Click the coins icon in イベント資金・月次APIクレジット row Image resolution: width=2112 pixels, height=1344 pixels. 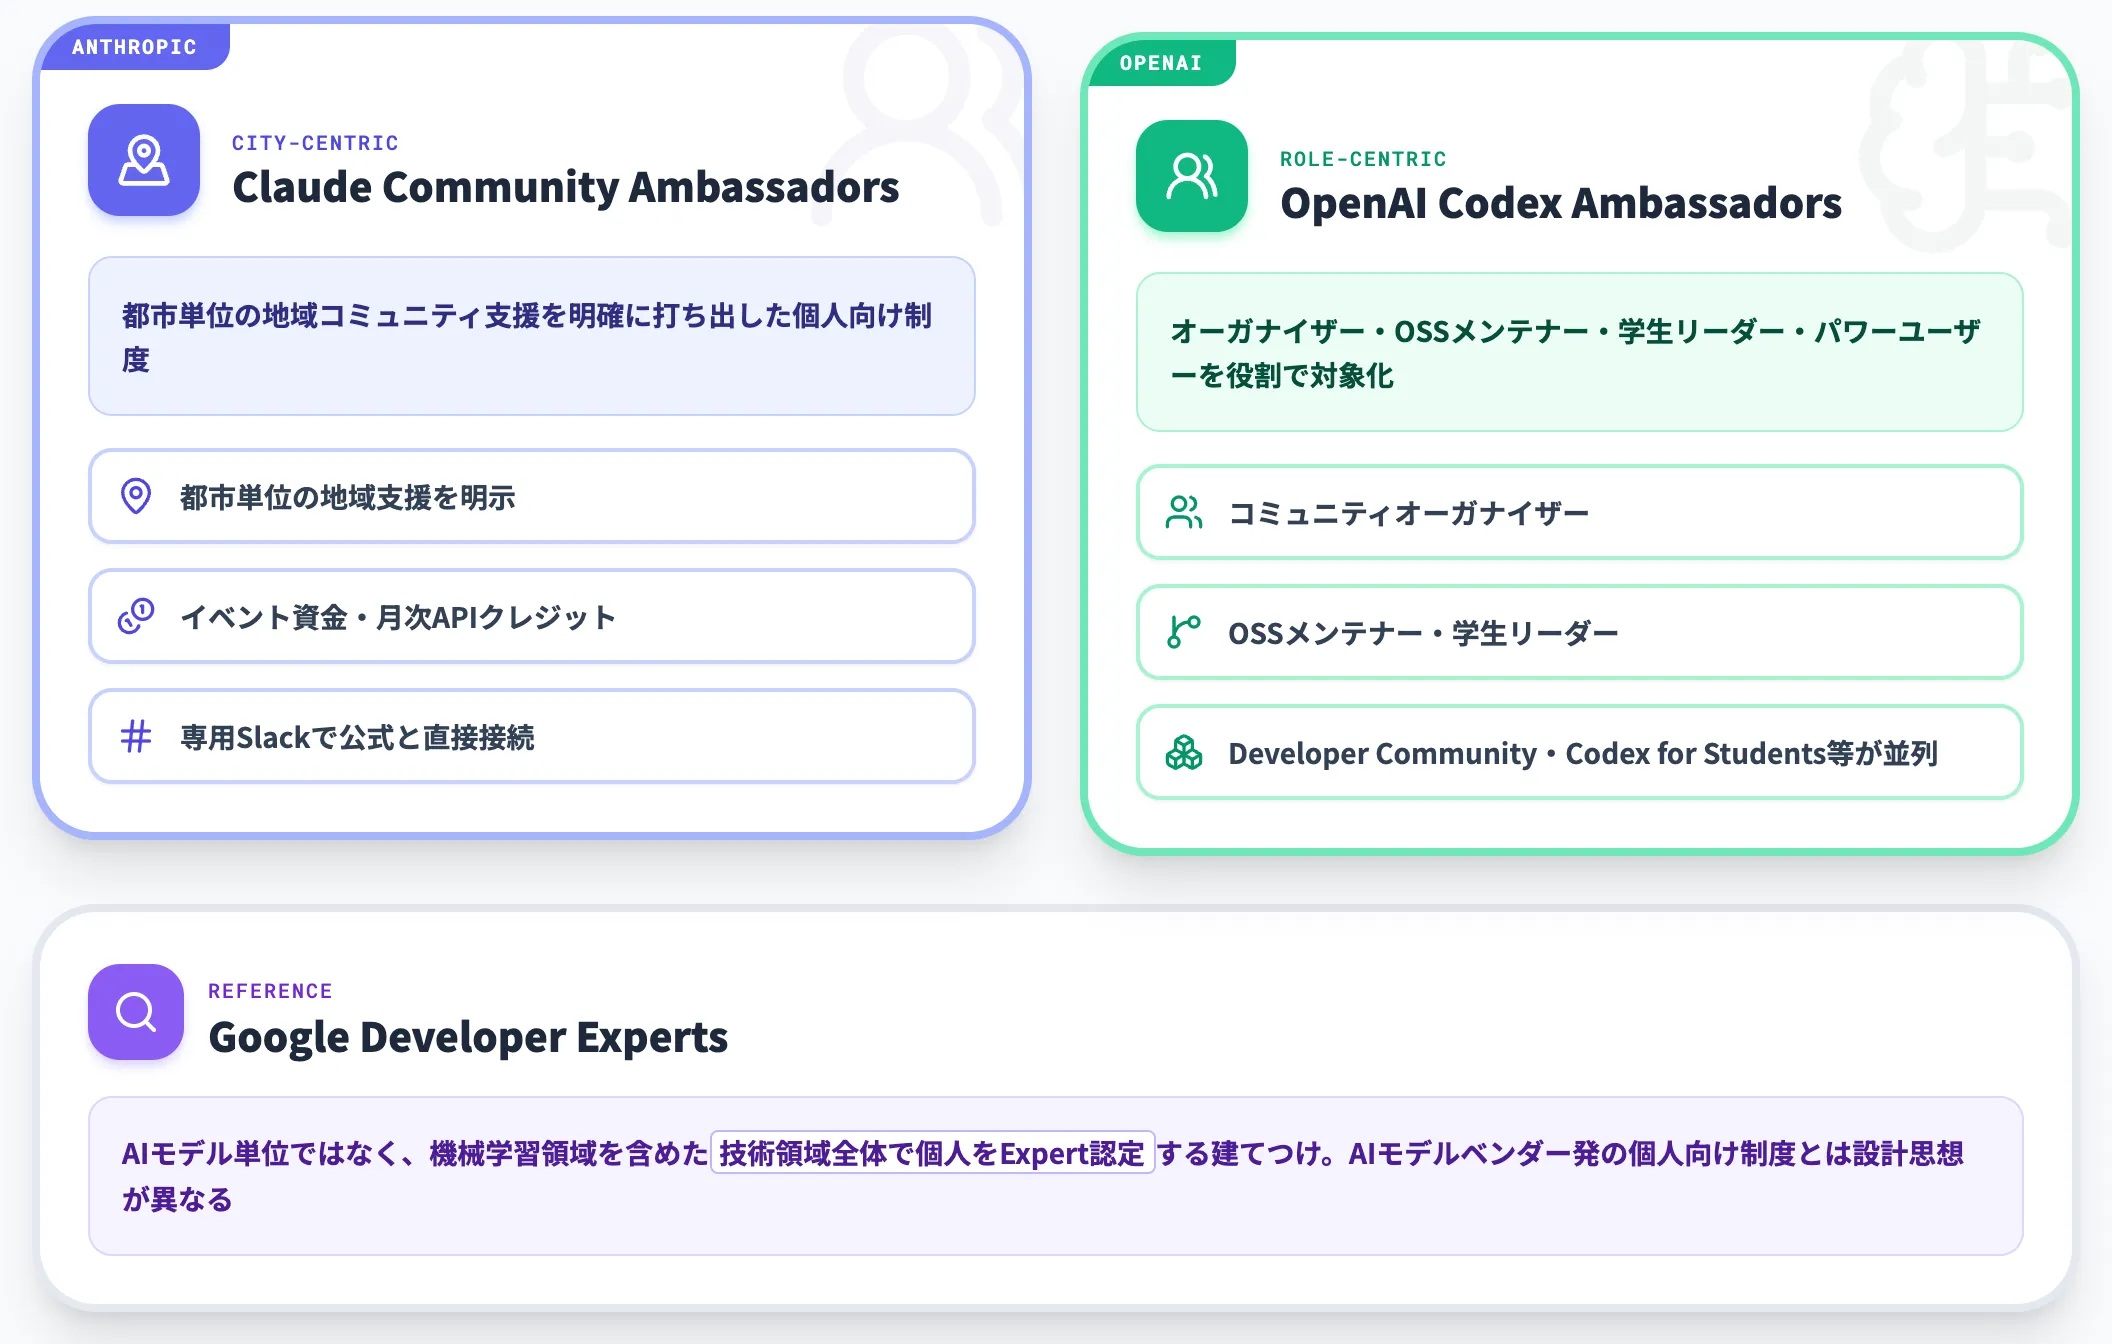pyautogui.click(x=136, y=616)
